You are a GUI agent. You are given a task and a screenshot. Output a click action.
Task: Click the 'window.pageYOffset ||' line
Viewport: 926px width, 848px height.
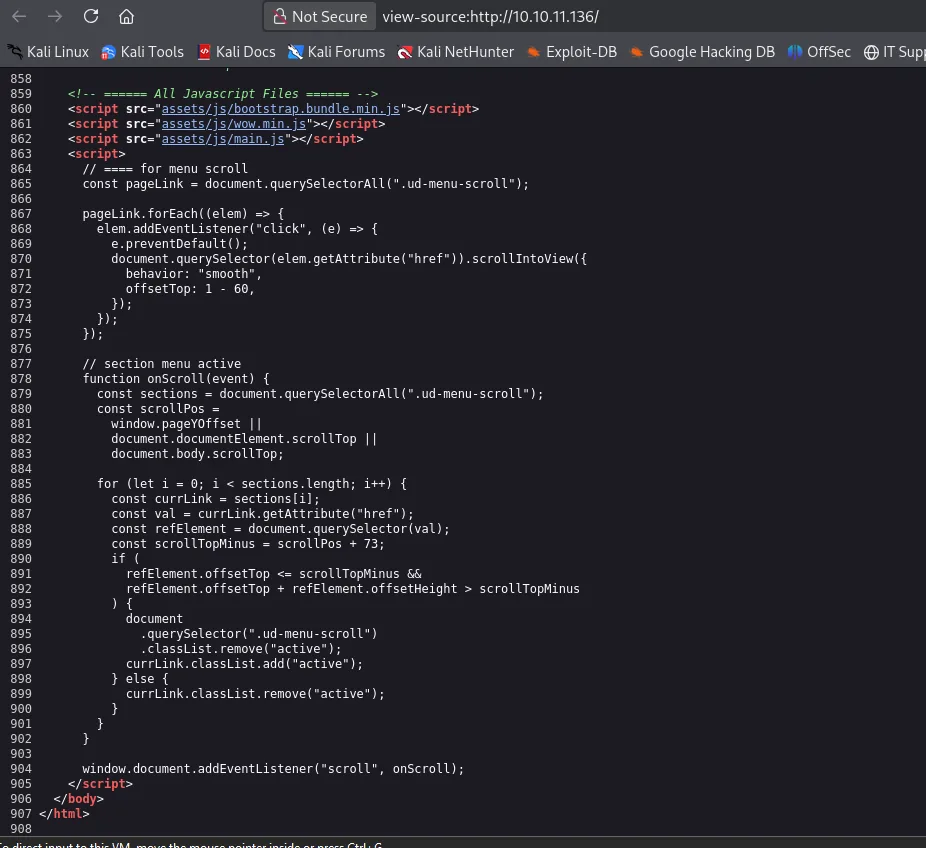tap(186, 423)
